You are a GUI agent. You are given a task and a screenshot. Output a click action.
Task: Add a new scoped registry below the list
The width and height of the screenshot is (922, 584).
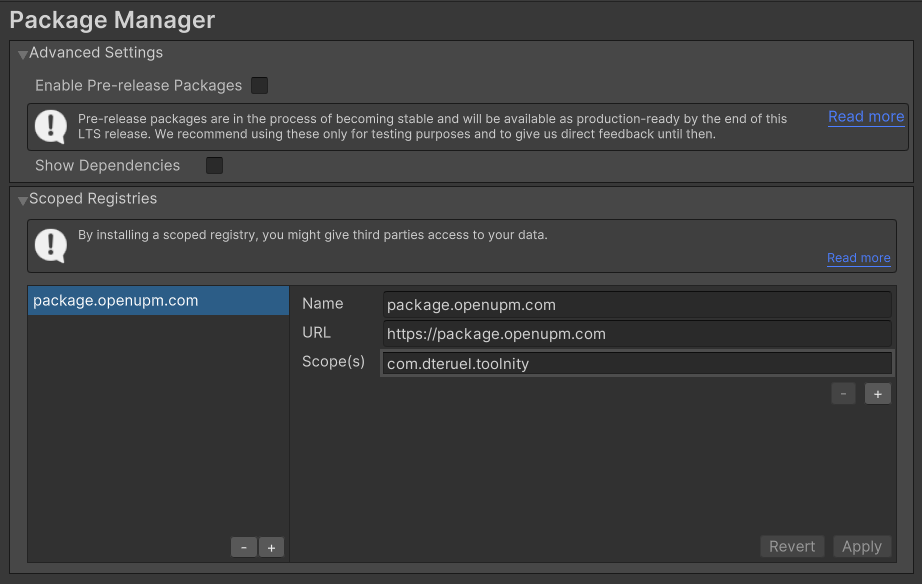coord(271,548)
